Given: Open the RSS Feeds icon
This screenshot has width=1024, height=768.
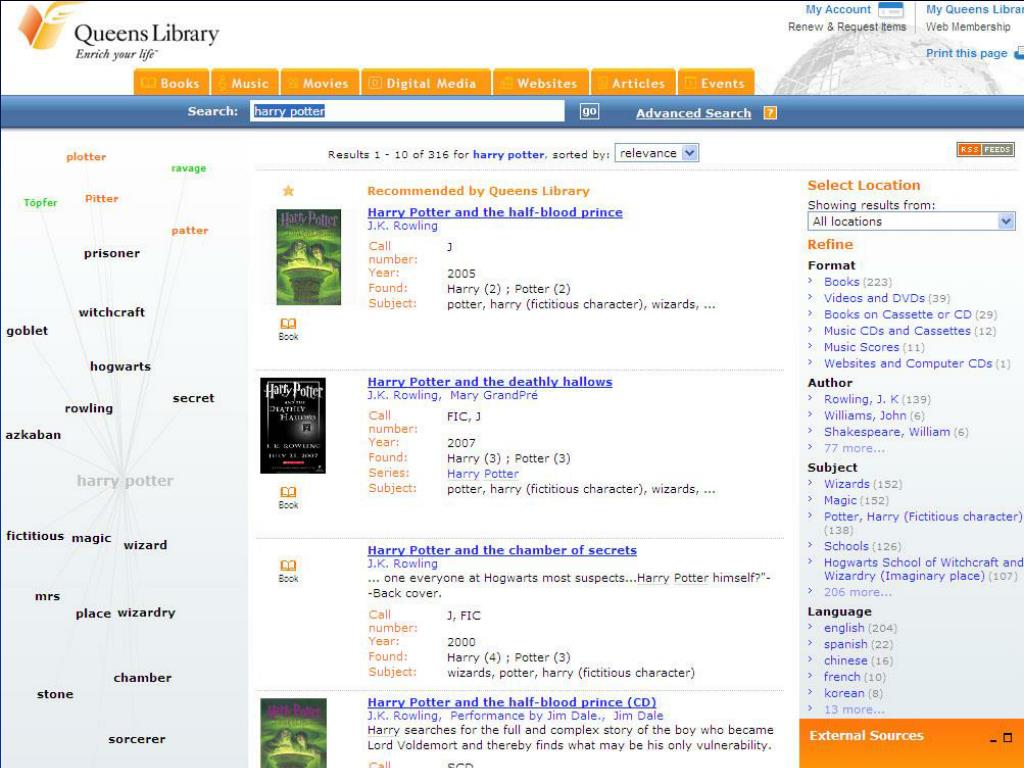Looking at the screenshot, I should point(985,150).
